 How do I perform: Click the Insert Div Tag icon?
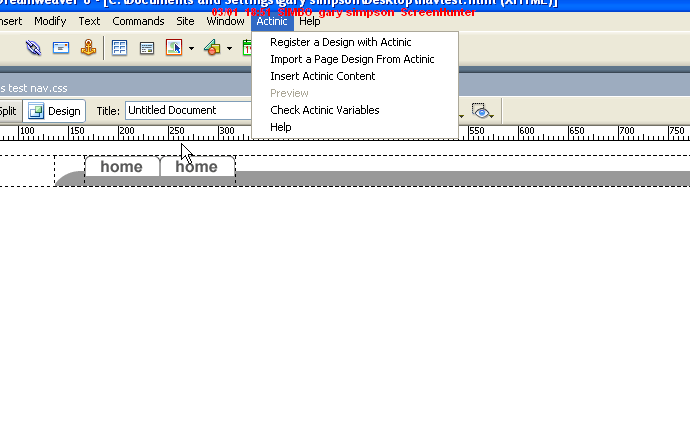[x=146, y=48]
